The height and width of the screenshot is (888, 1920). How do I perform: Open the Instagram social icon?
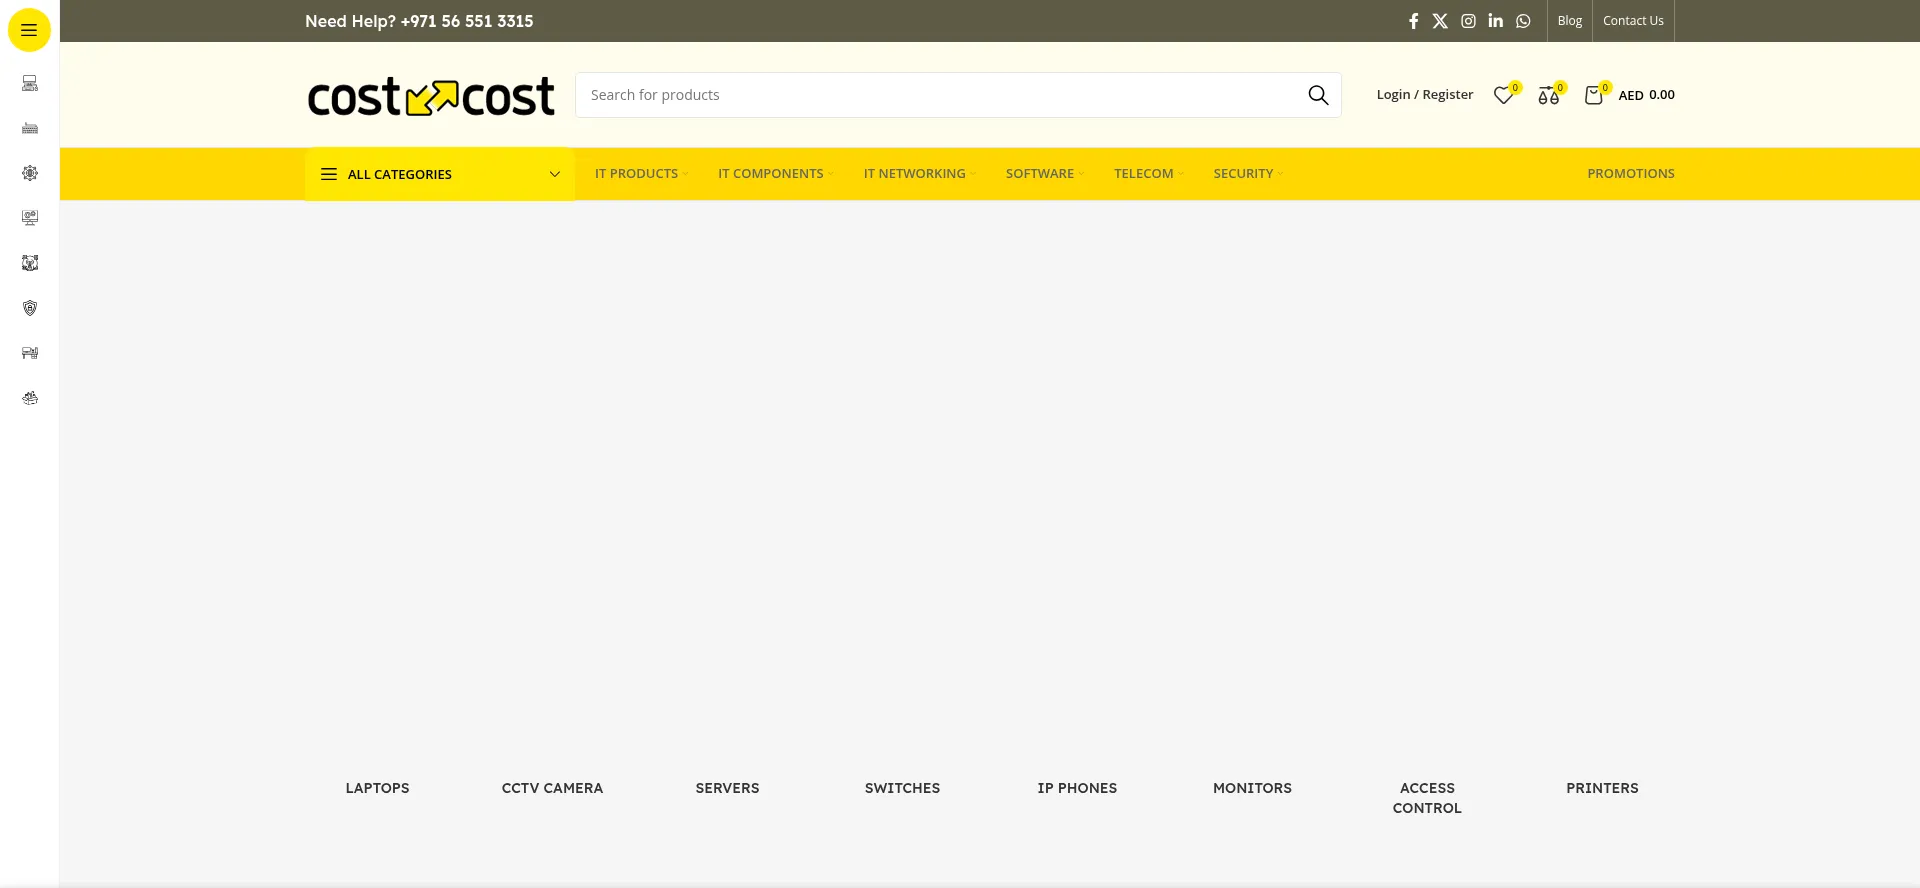(x=1468, y=21)
